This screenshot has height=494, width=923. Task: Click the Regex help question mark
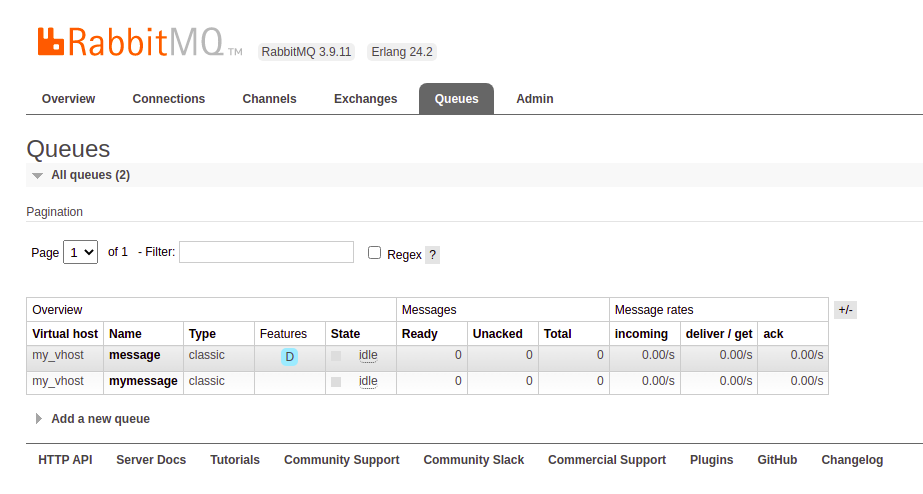(x=433, y=255)
